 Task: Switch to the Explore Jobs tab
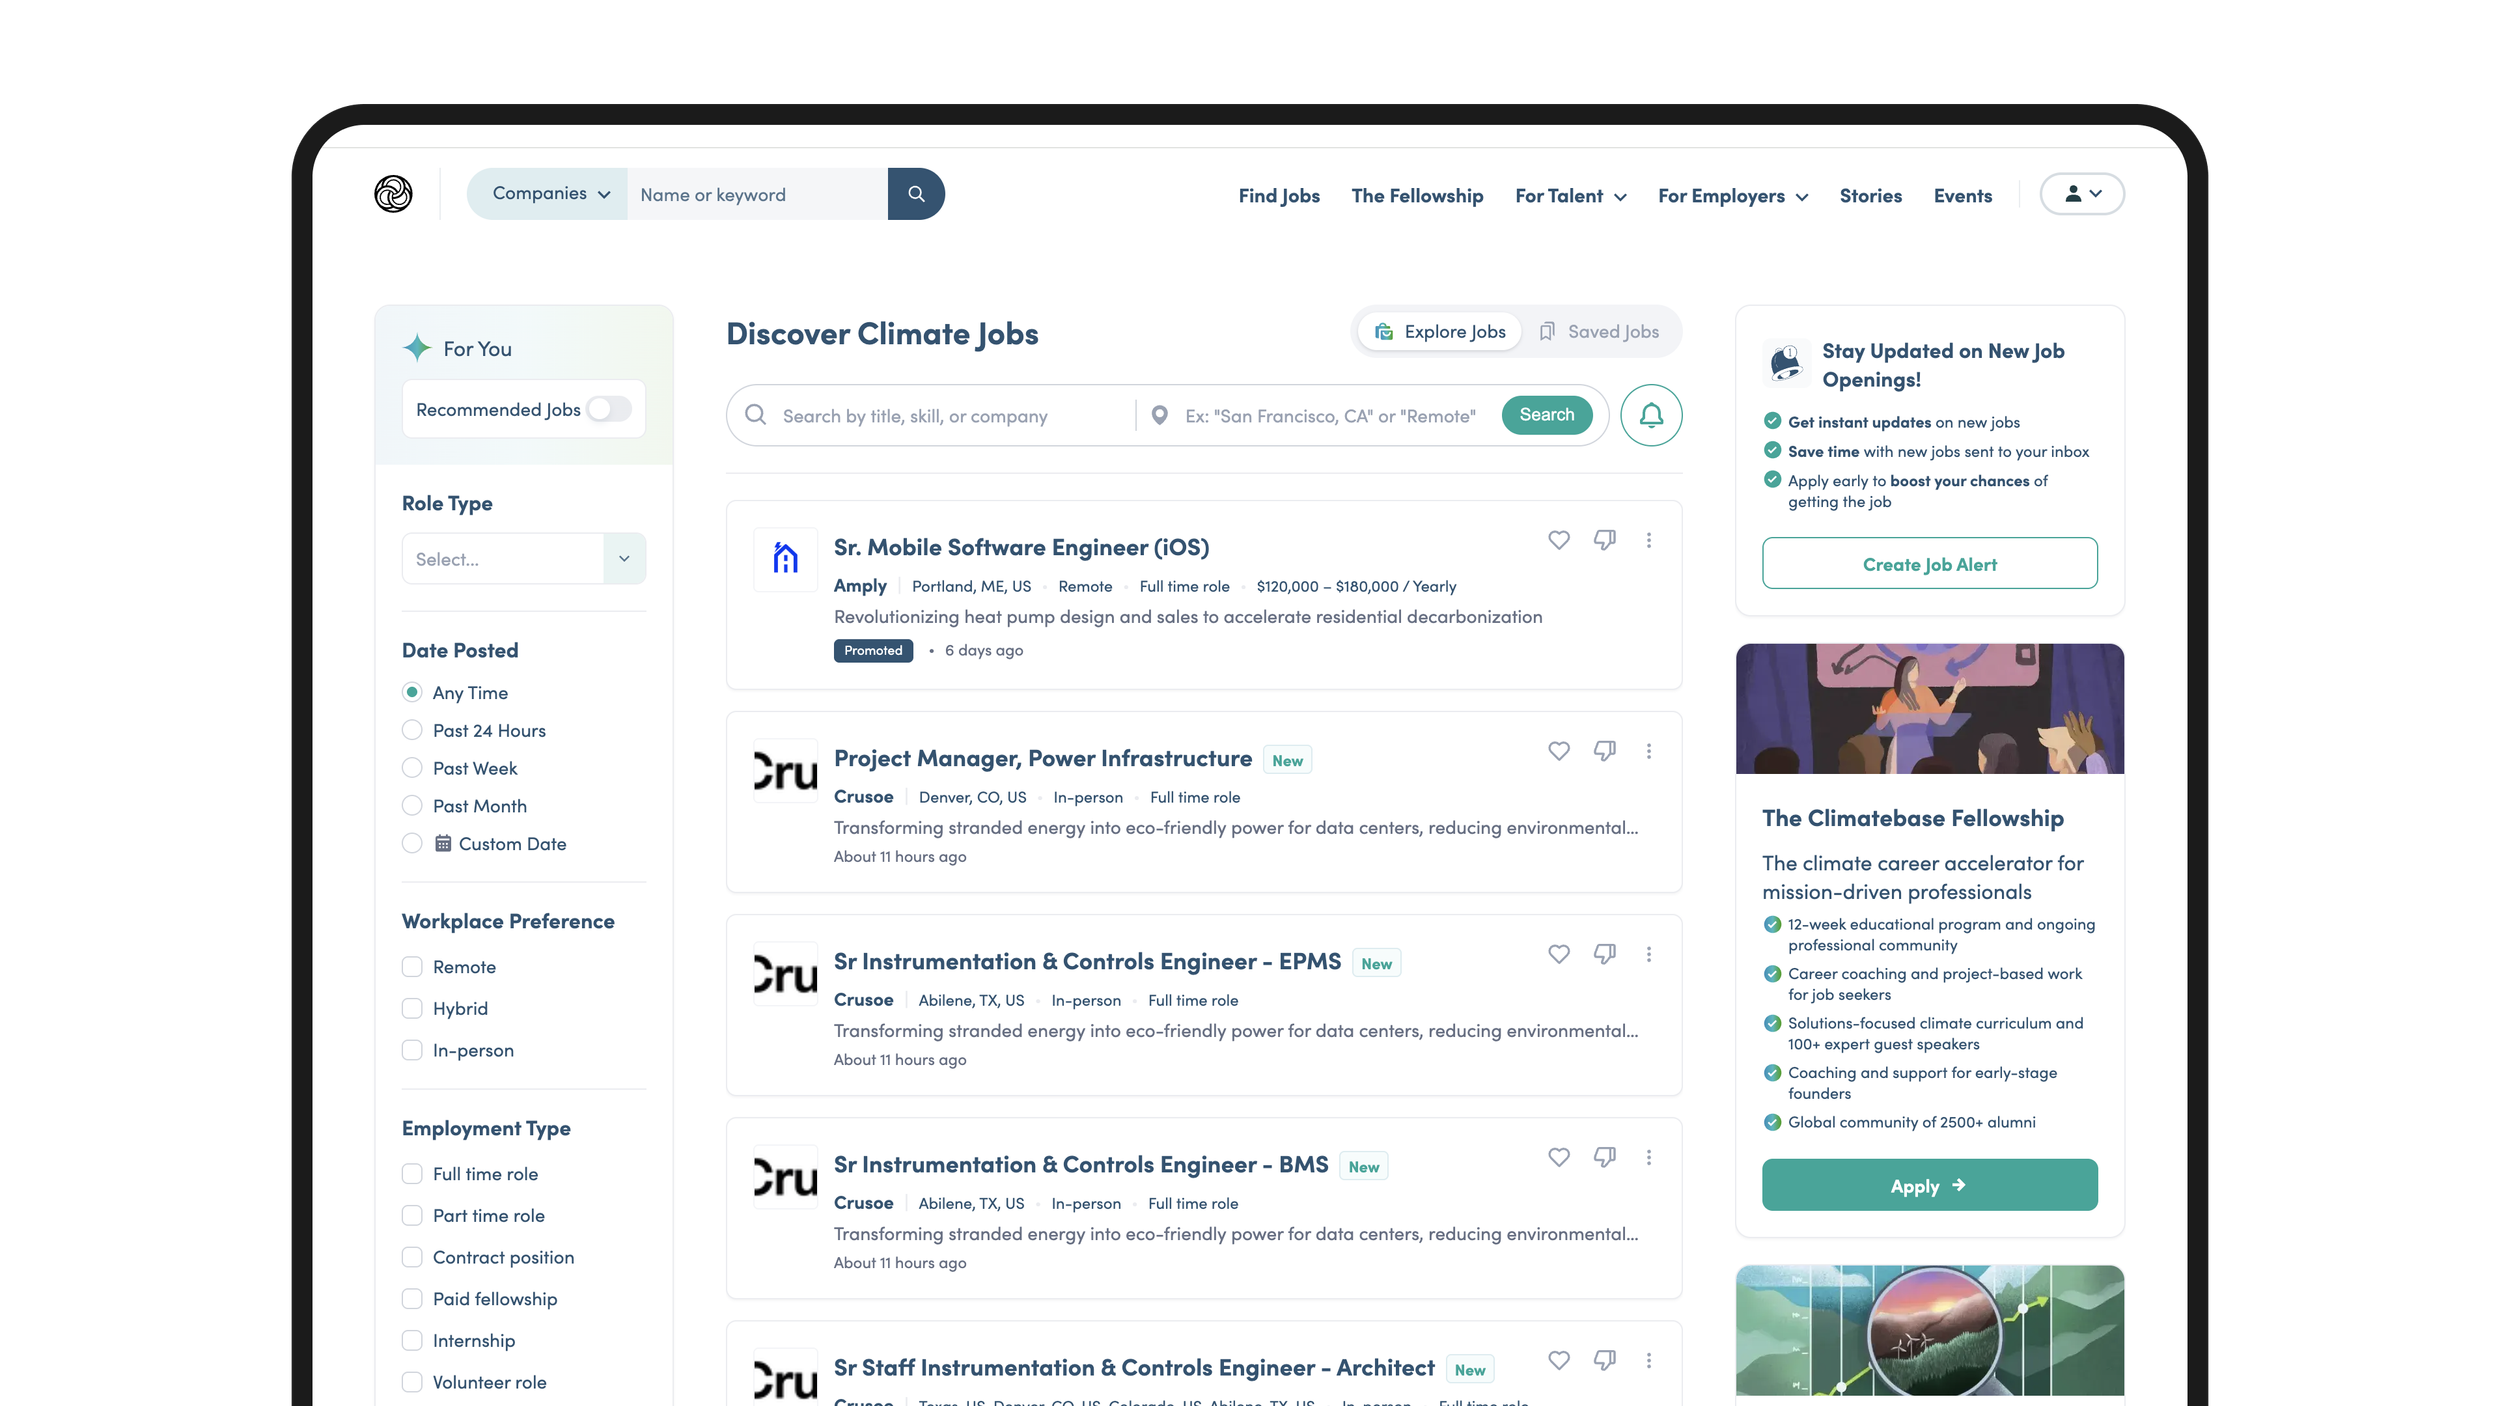coord(1440,332)
